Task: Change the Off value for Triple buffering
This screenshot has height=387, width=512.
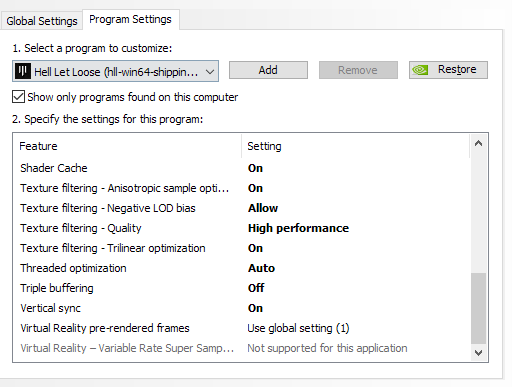Action: [x=256, y=288]
